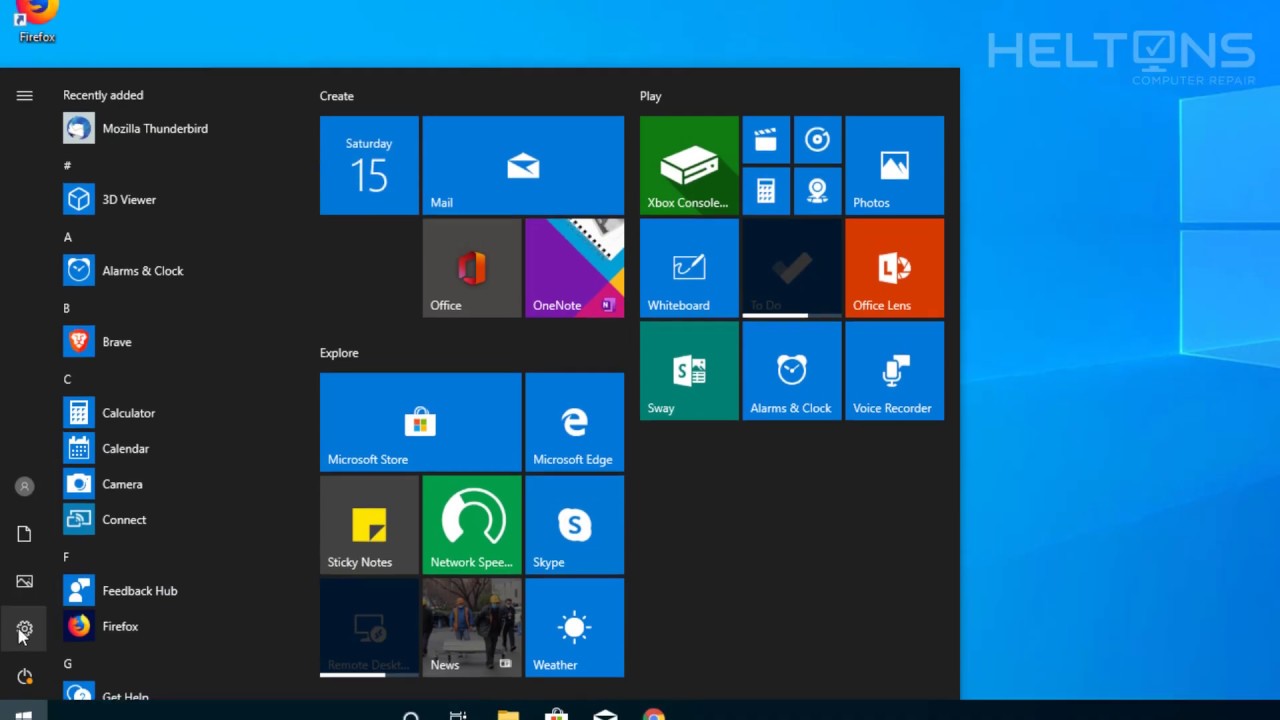Jump using the # letter header
Image resolution: width=1280 pixels, height=720 pixels.
coord(67,165)
